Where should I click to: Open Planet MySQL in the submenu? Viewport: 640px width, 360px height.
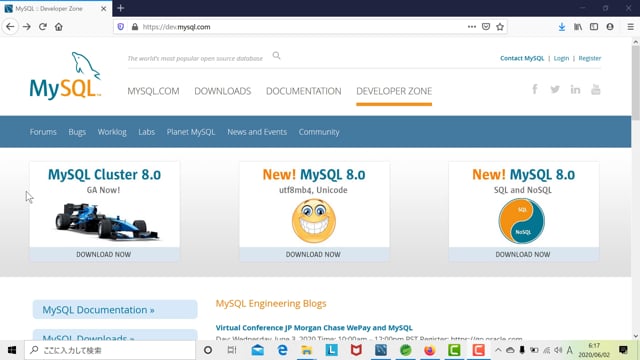click(191, 132)
